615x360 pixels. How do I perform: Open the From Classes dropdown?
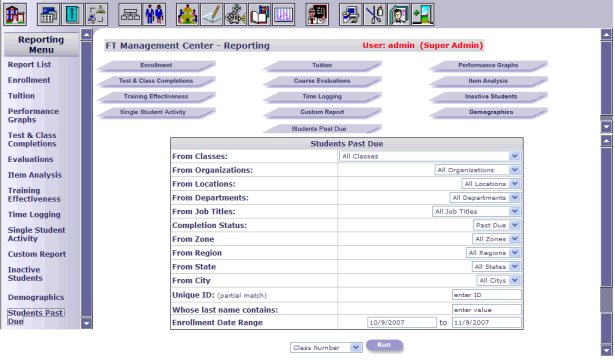430,156
